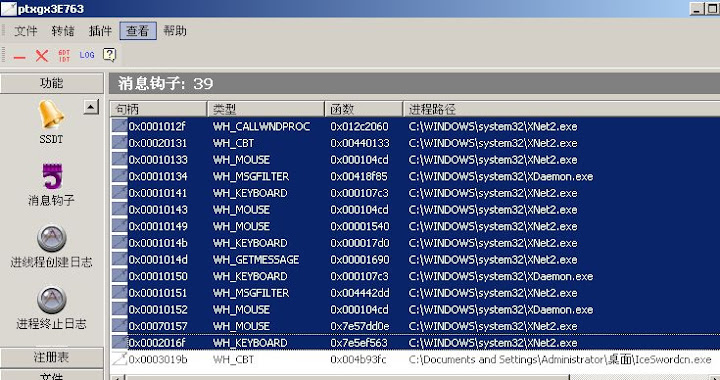Select function address 0x004b93fc

358,359
